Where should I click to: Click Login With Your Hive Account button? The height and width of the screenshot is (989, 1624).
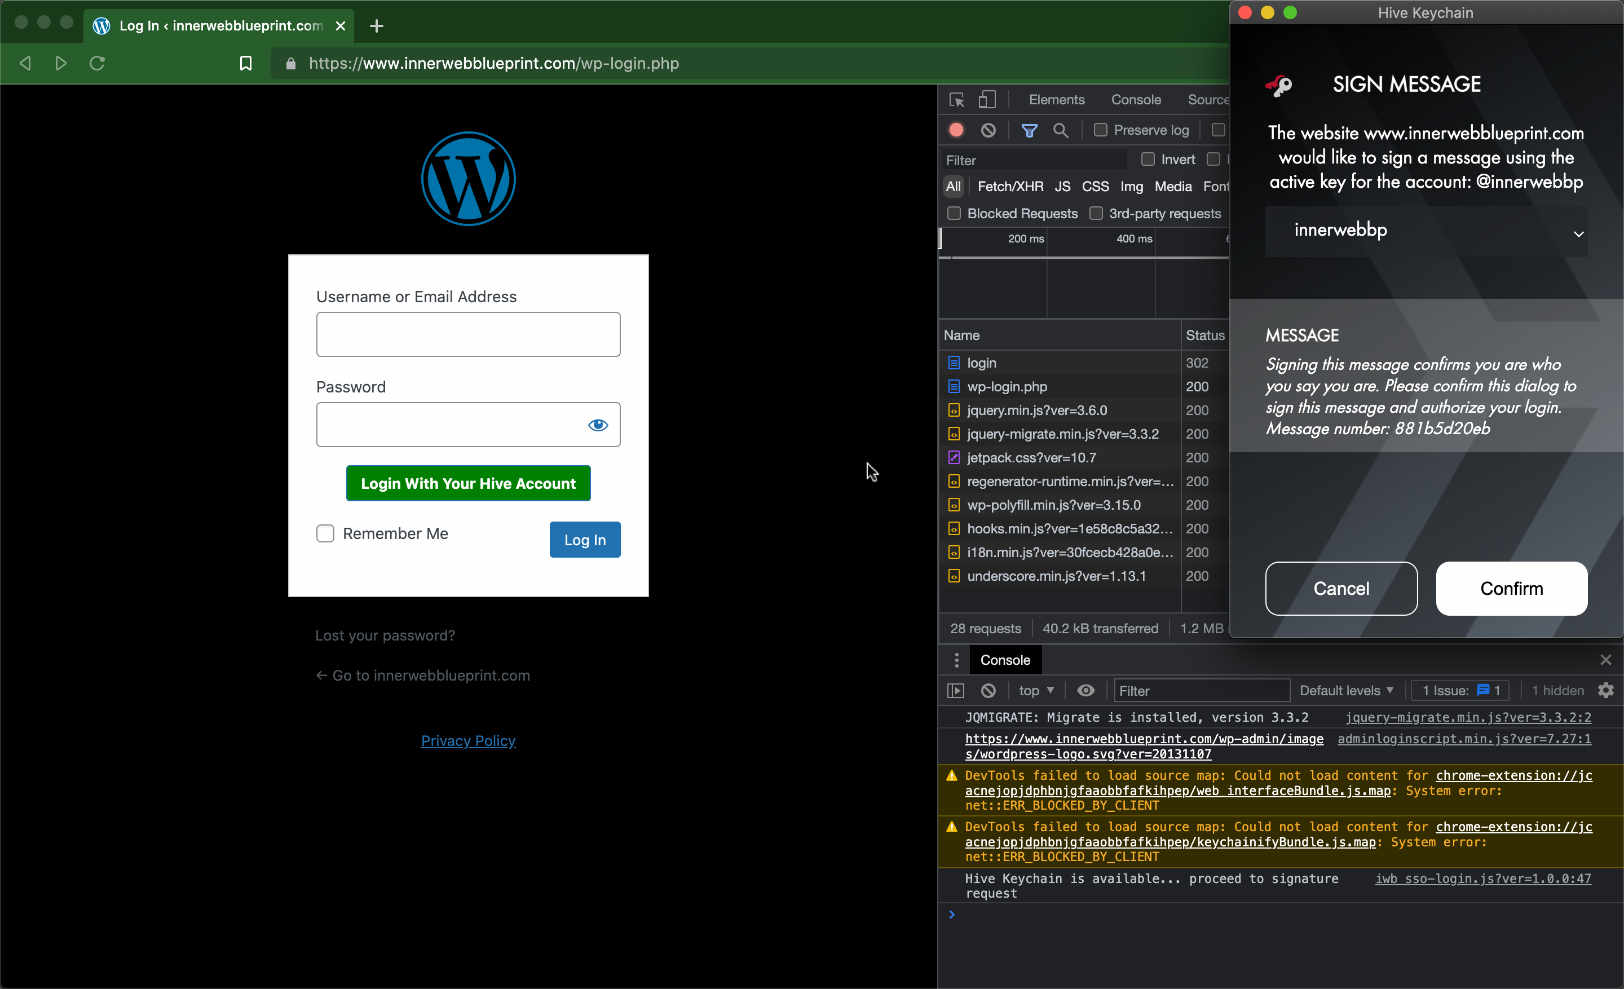[x=468, y=484]
